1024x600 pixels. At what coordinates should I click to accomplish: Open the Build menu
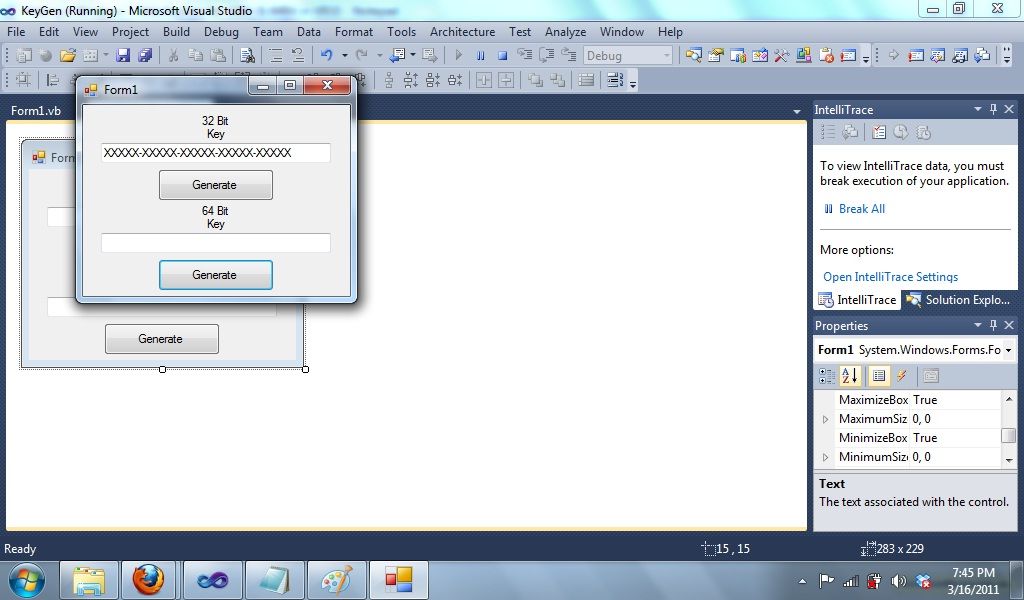[x=176, y=32]
